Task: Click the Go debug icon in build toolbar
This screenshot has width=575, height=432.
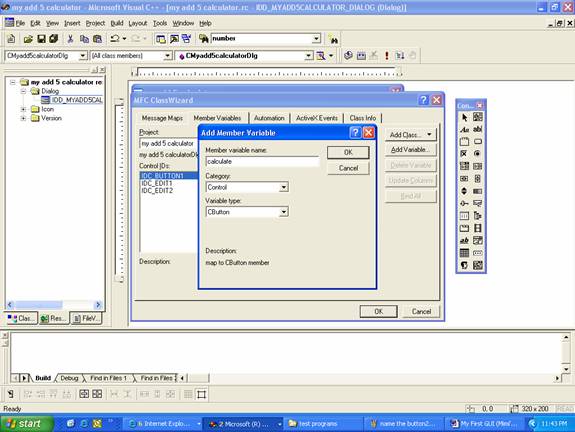Action: coord(400,56)
